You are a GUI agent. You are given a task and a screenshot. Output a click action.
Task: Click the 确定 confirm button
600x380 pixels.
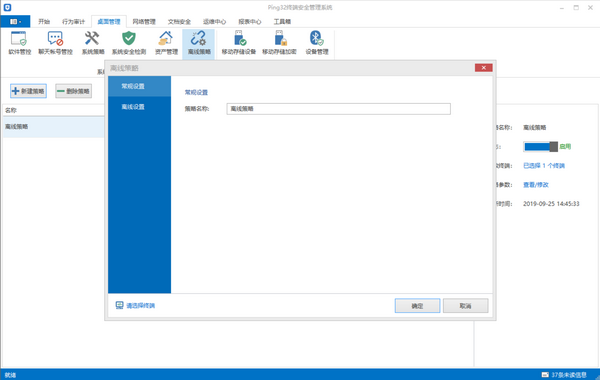tap(417, 306)
